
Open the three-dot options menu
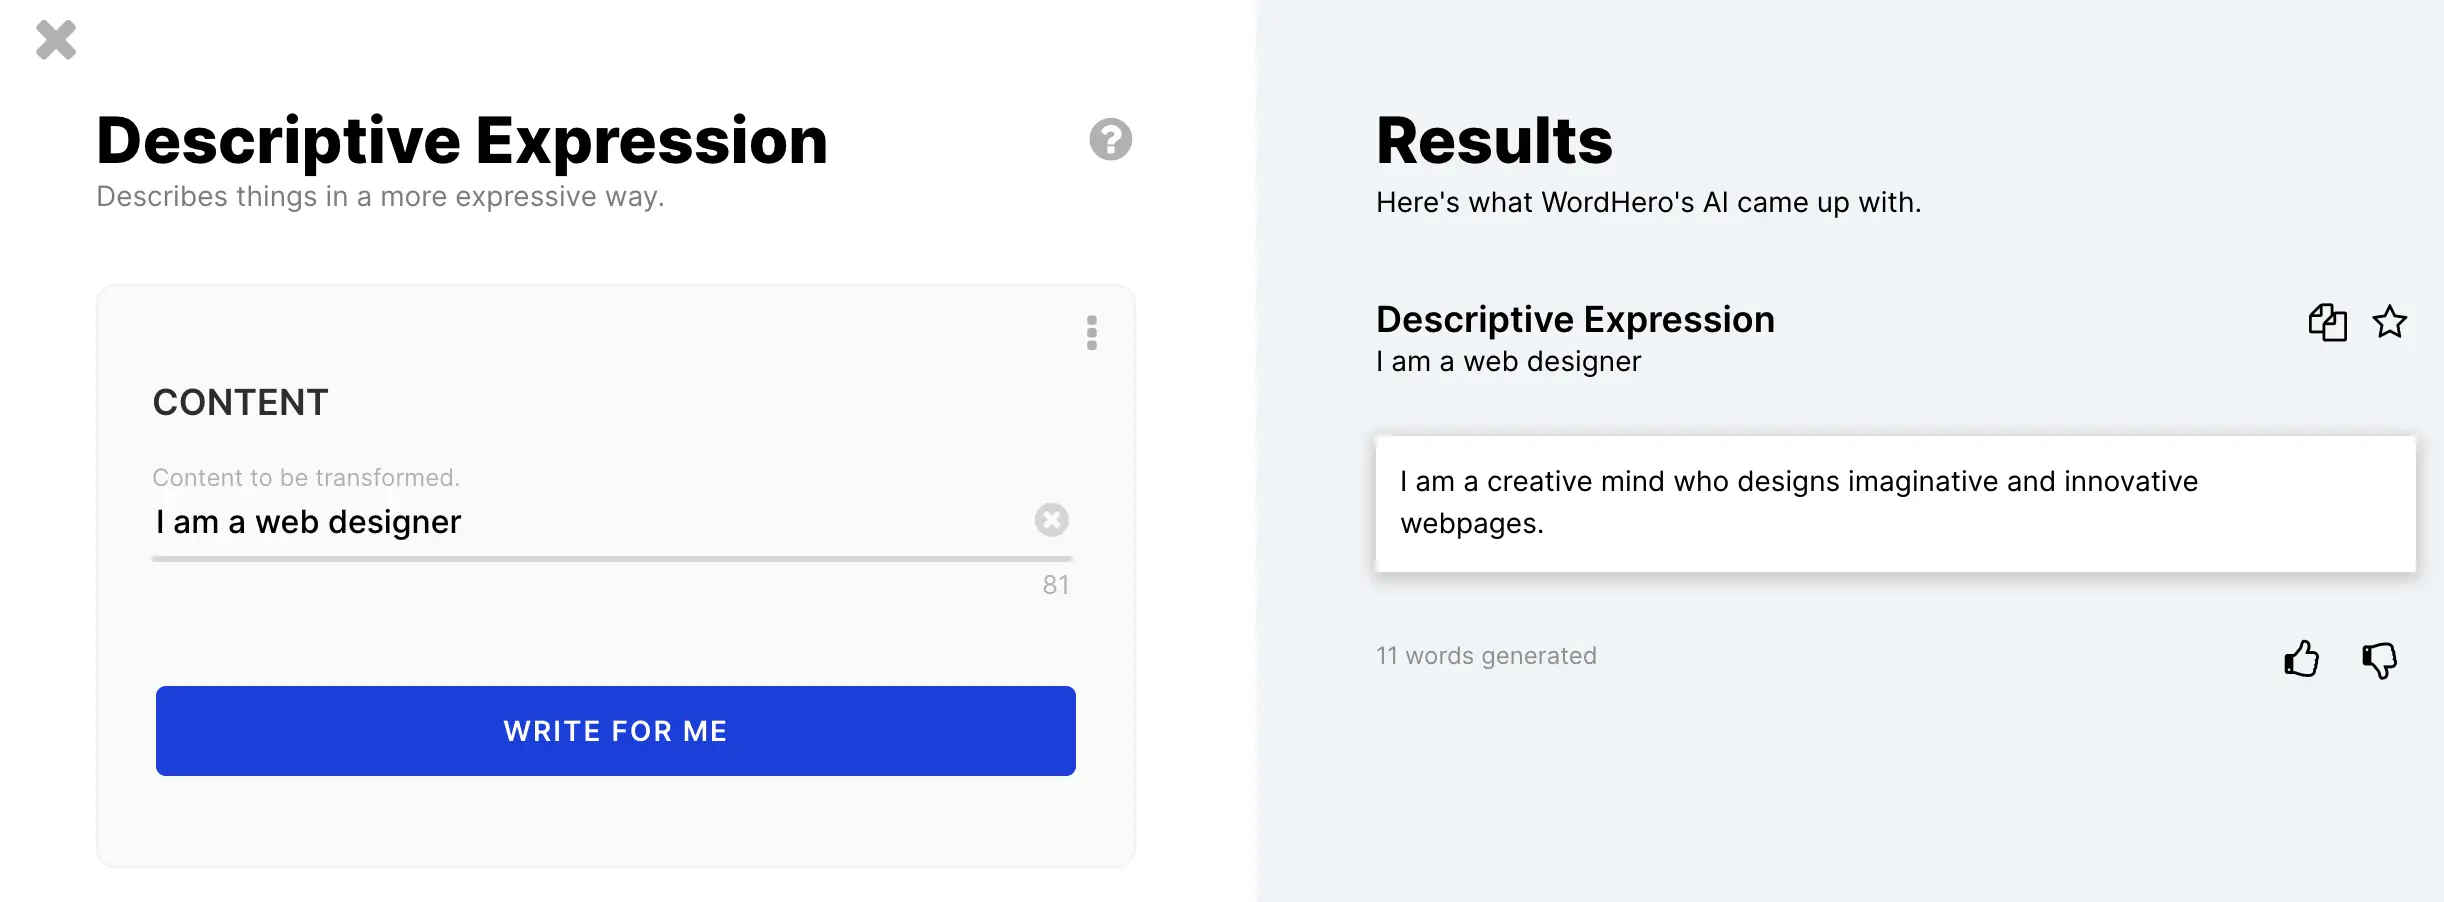[1091, 333]
